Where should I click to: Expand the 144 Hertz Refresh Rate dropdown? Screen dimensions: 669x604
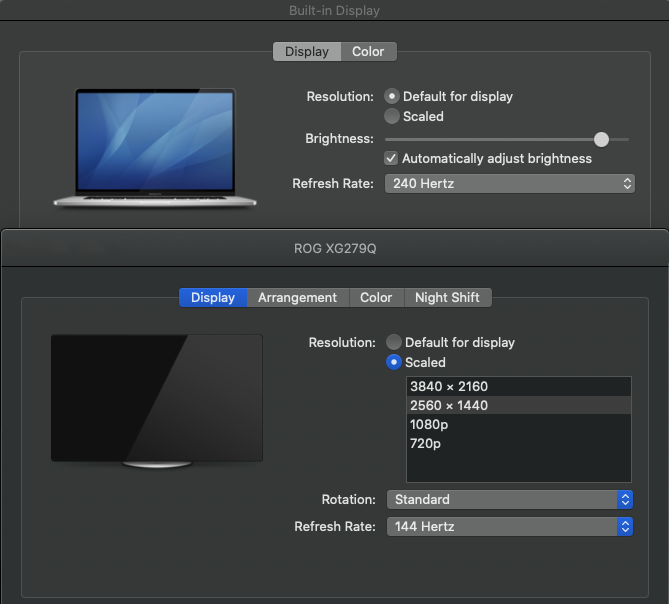point(509,526)
